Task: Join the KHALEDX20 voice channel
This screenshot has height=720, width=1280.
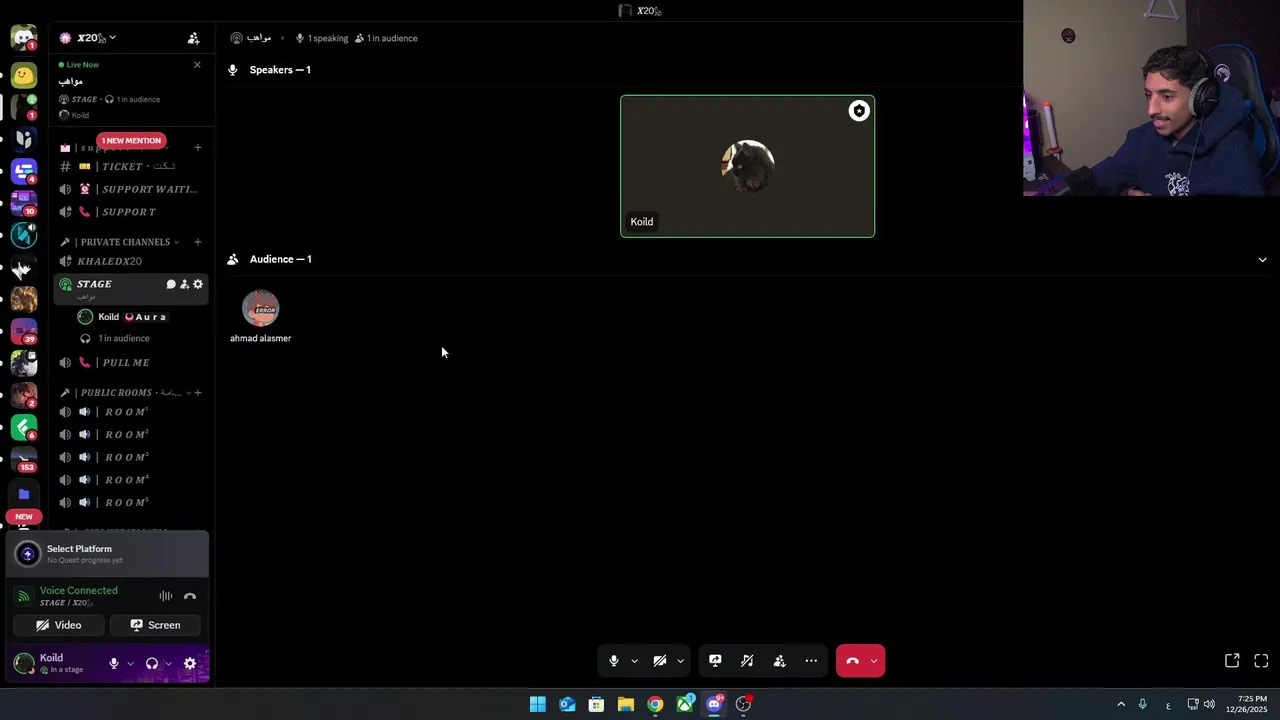Action: pyautogui.click(x=130, y=261)
